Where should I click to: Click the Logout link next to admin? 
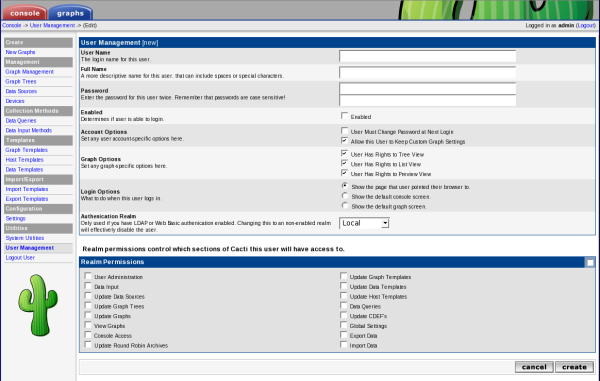[x=586, y=25]
